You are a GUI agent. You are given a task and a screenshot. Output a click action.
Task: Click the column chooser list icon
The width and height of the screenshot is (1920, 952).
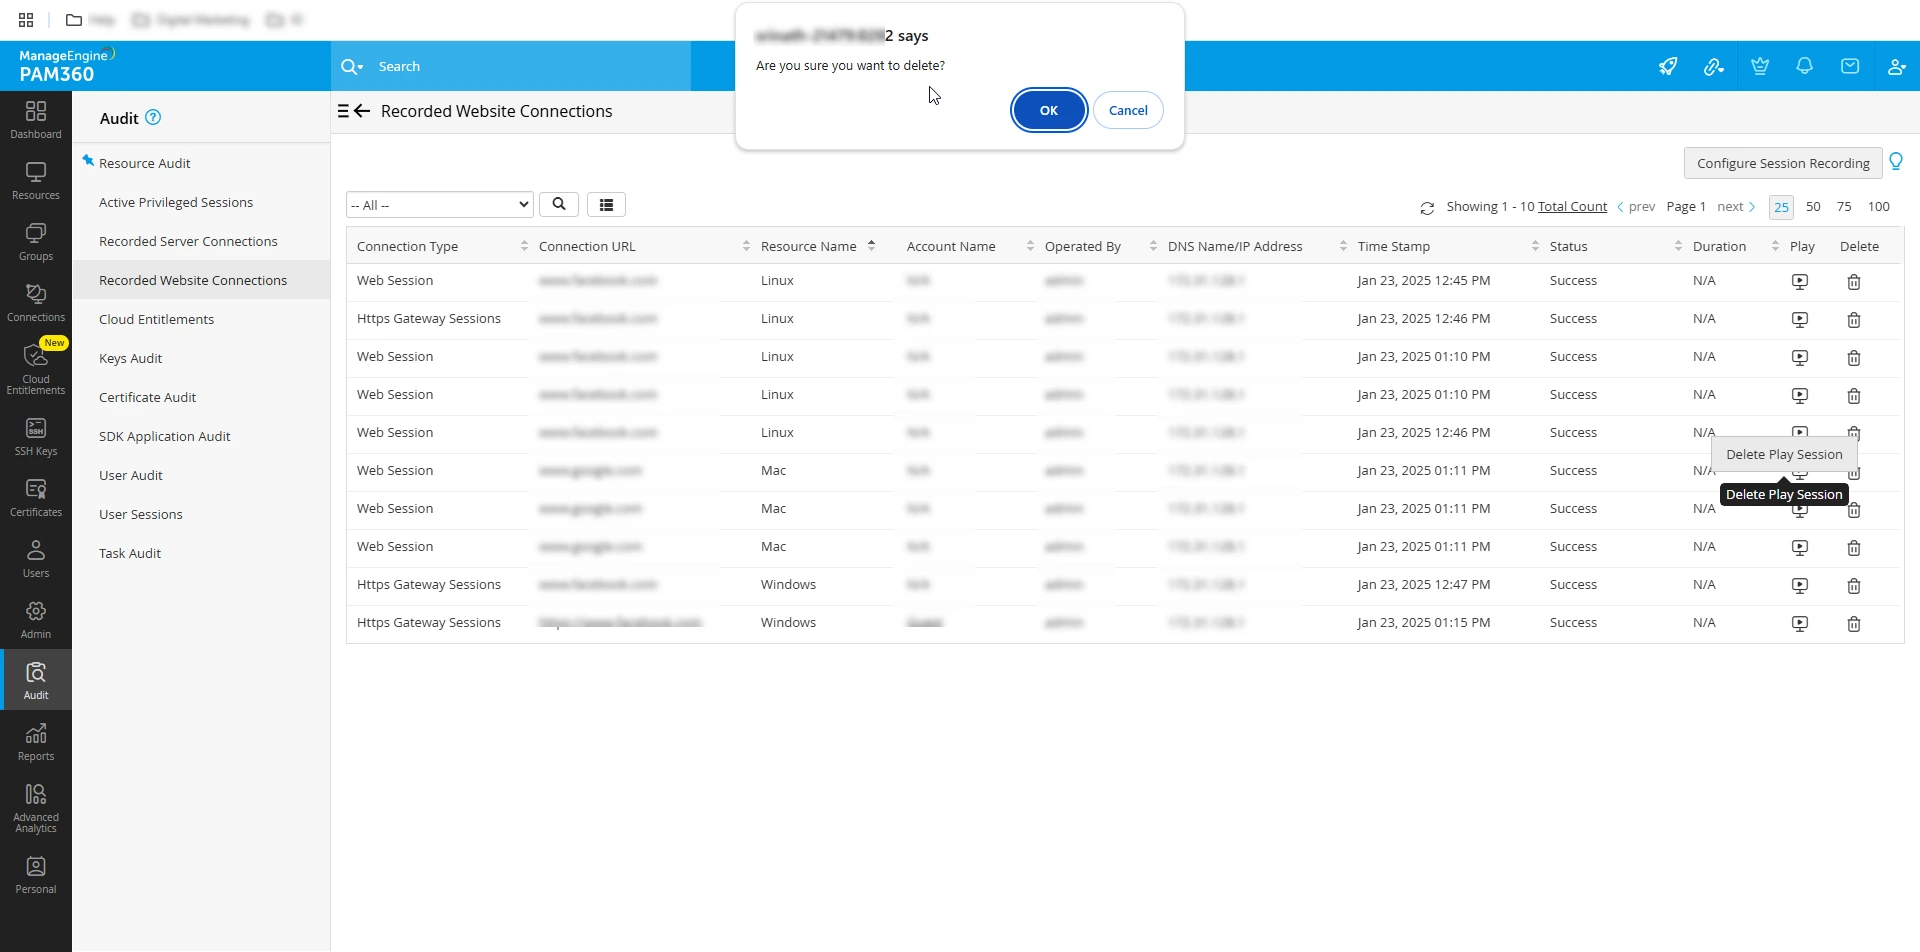pyautogui.click(x=606, y=205)
